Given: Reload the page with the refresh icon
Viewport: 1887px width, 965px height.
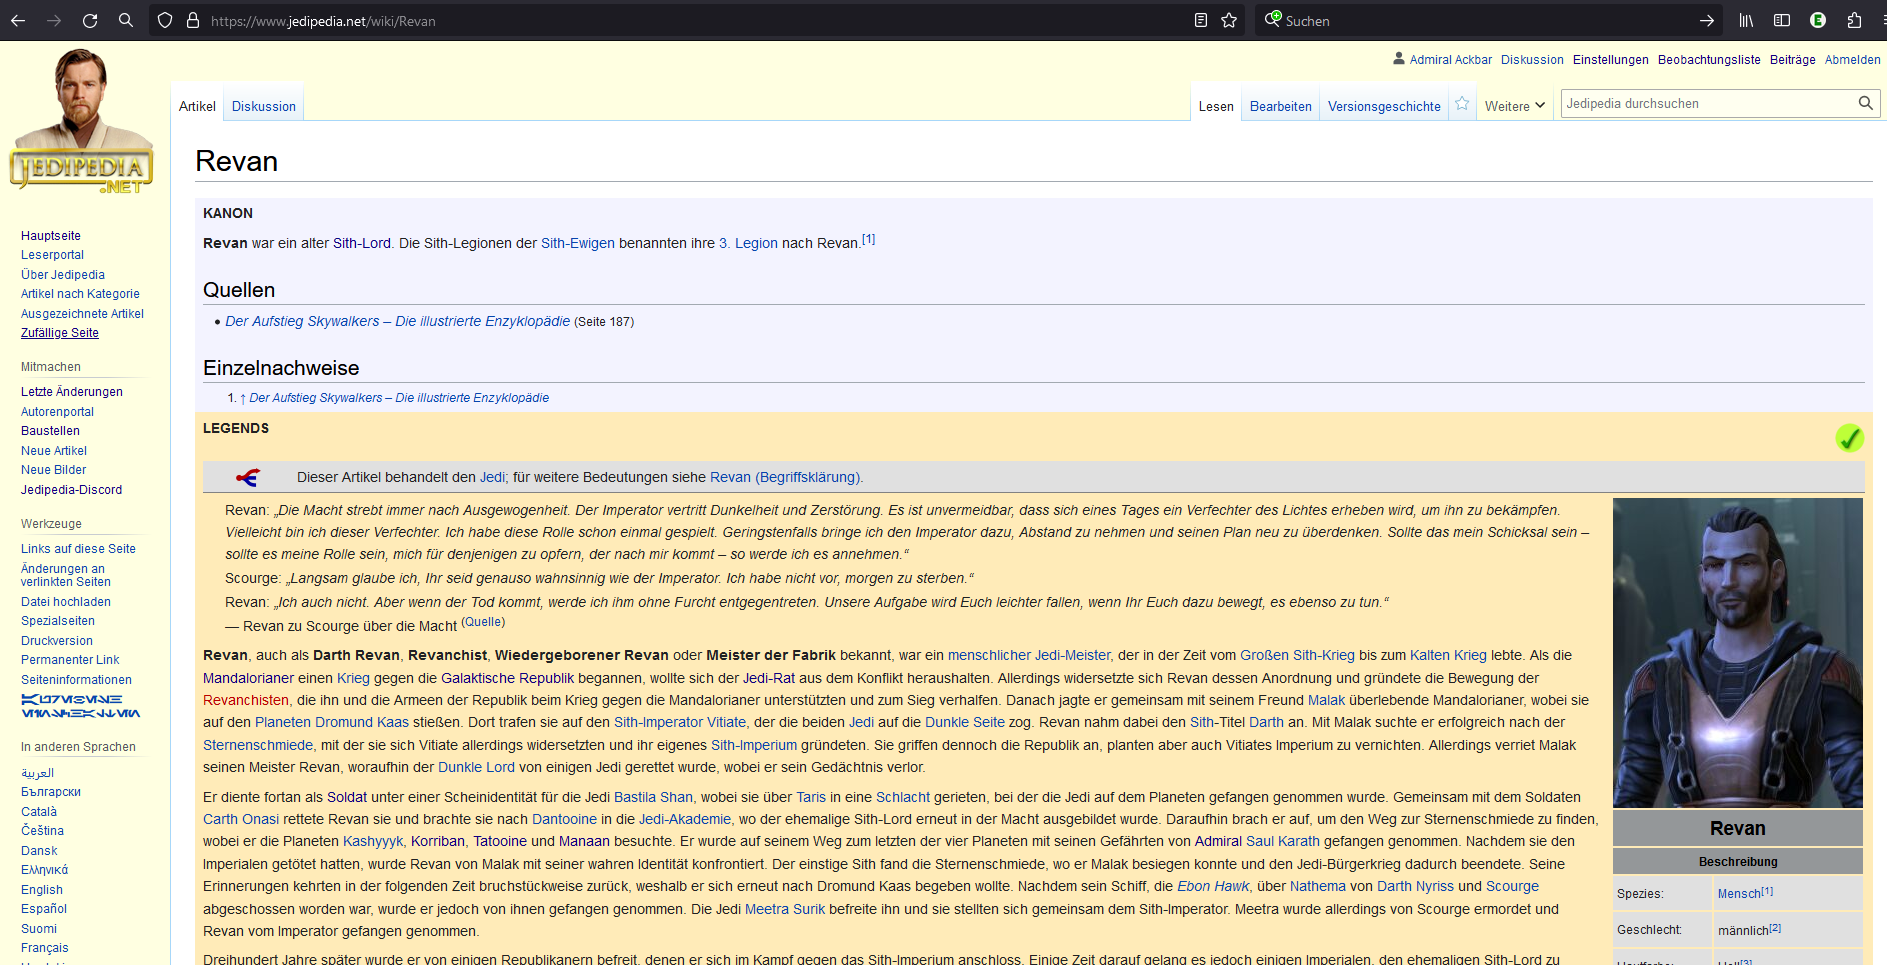Looking at the screenshot, I should (x=90, y=20).
